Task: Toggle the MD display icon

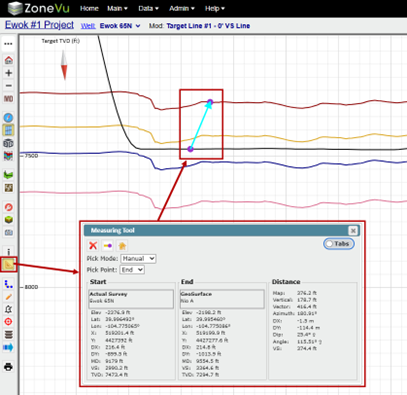Action: tap(8, 99)
